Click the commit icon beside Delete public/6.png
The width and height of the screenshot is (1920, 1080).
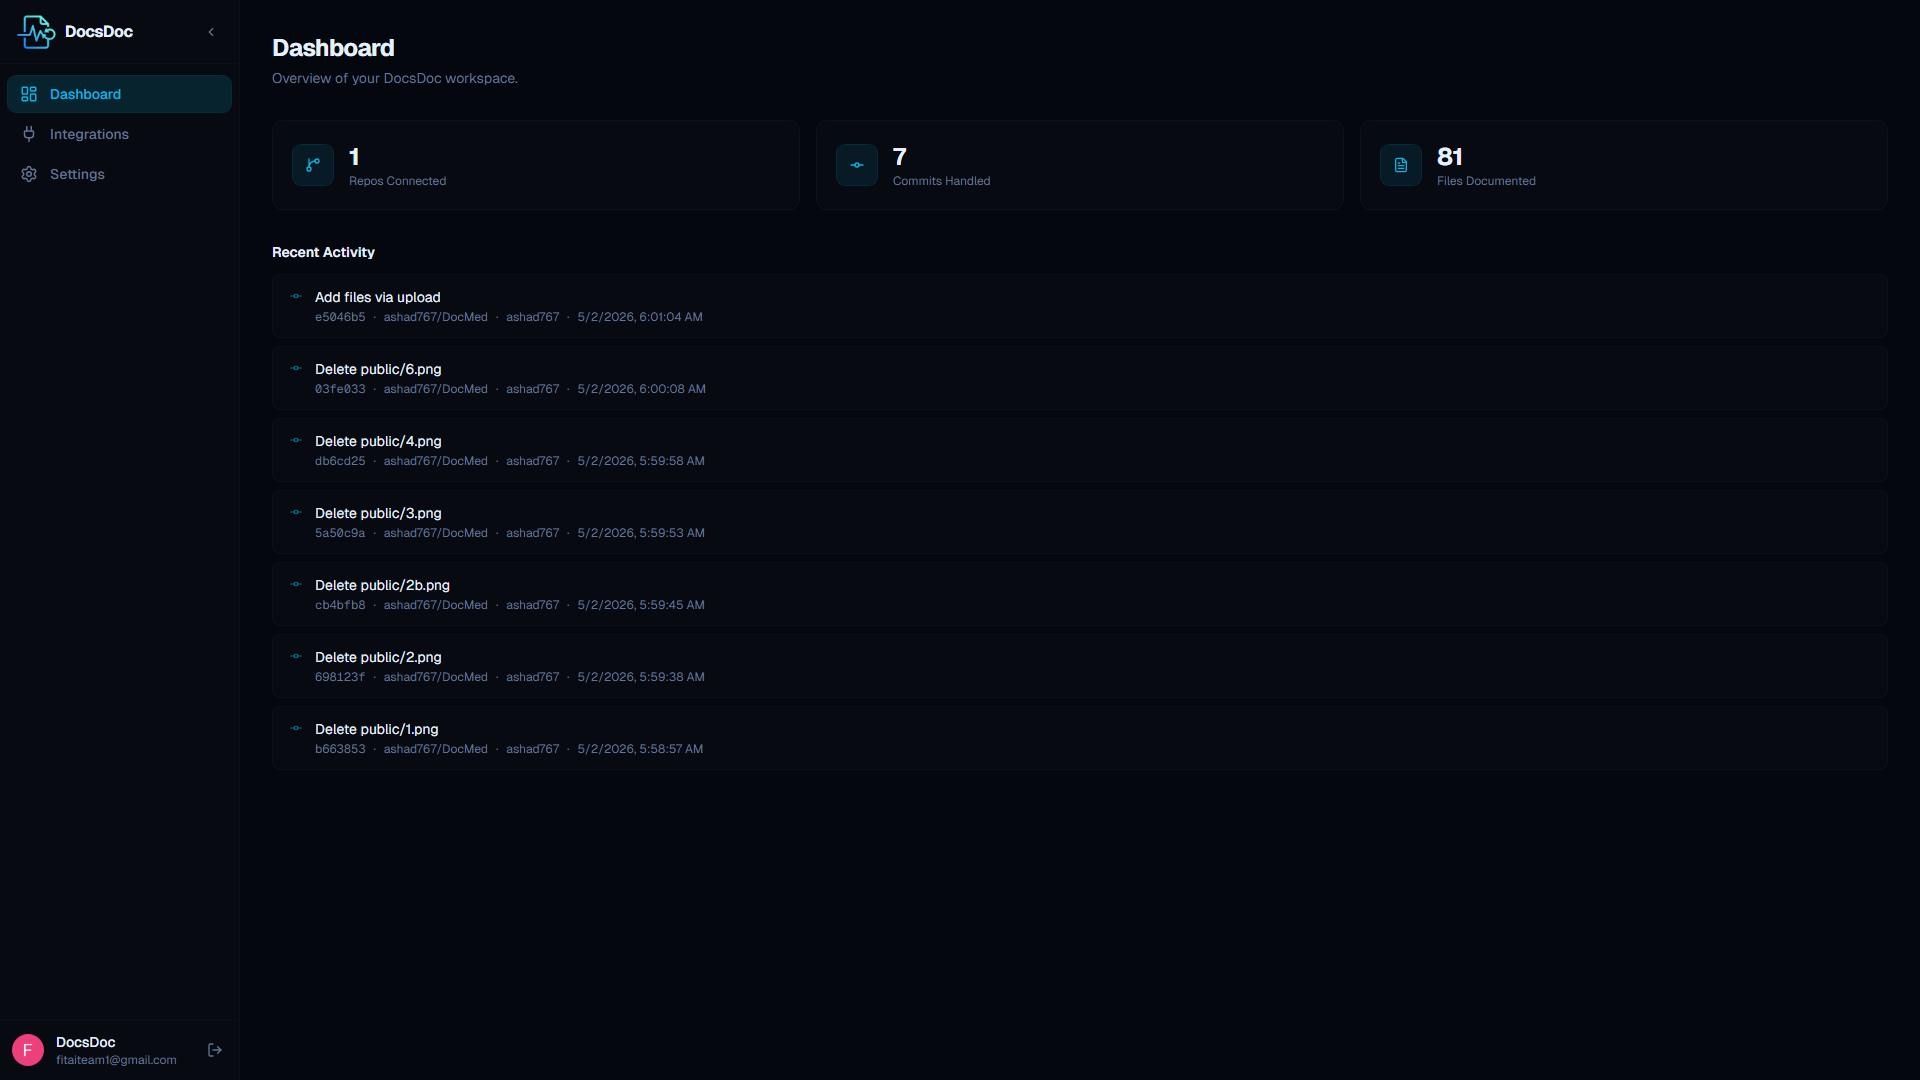click(x=296, y=368)
